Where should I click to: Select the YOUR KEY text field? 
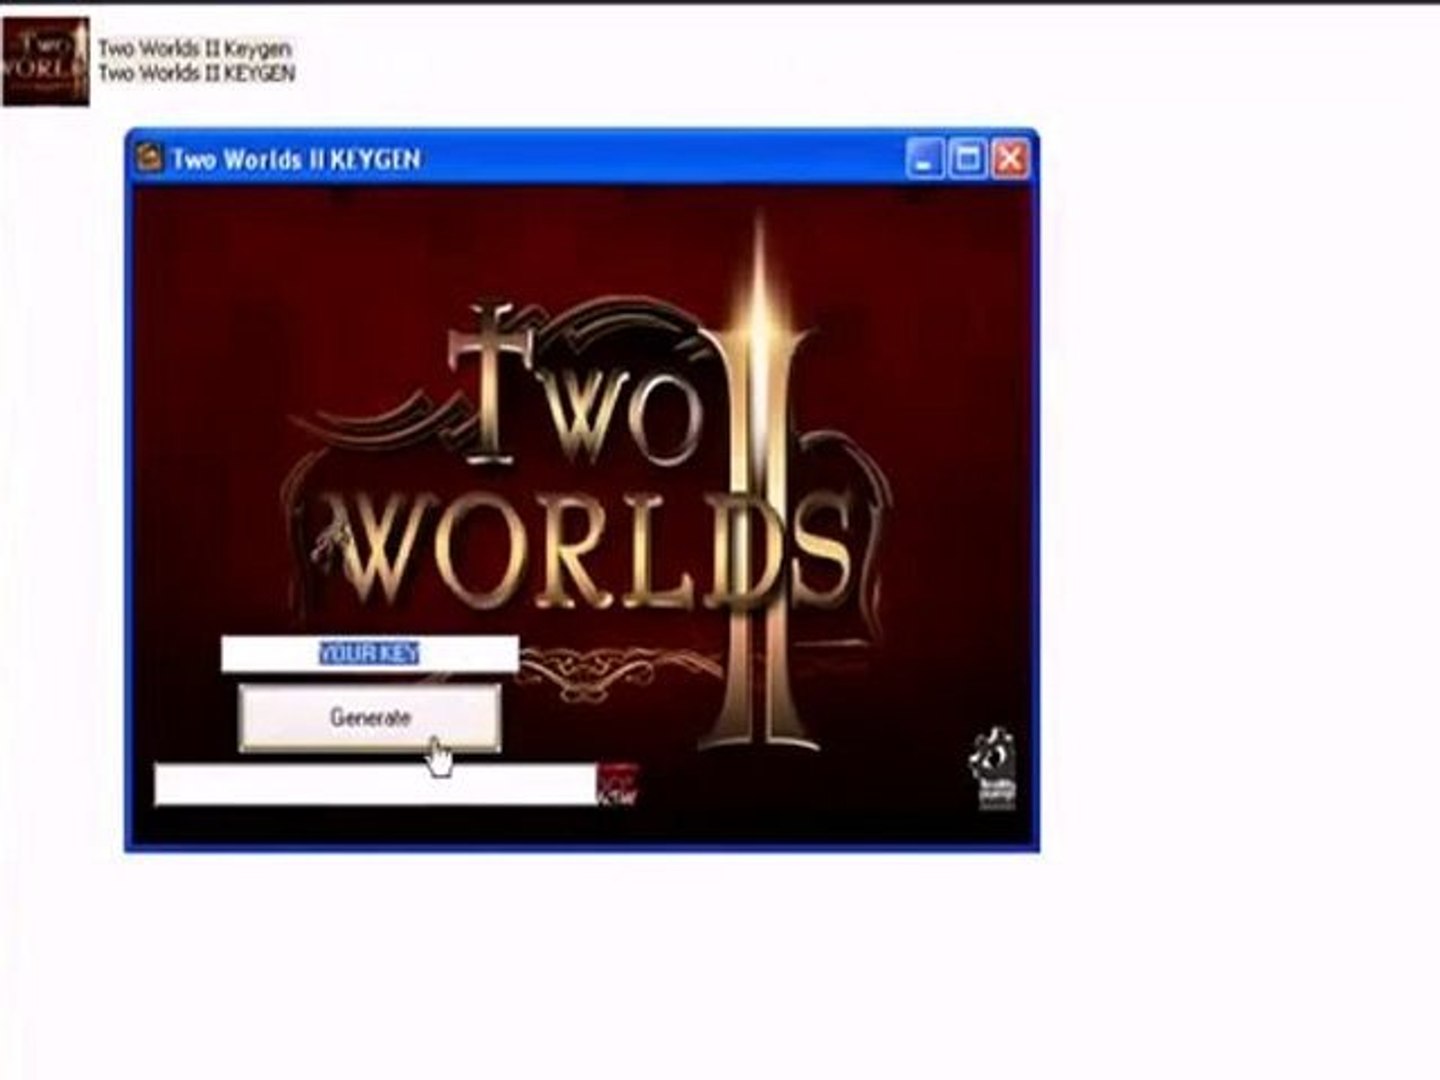pos(370,654)
